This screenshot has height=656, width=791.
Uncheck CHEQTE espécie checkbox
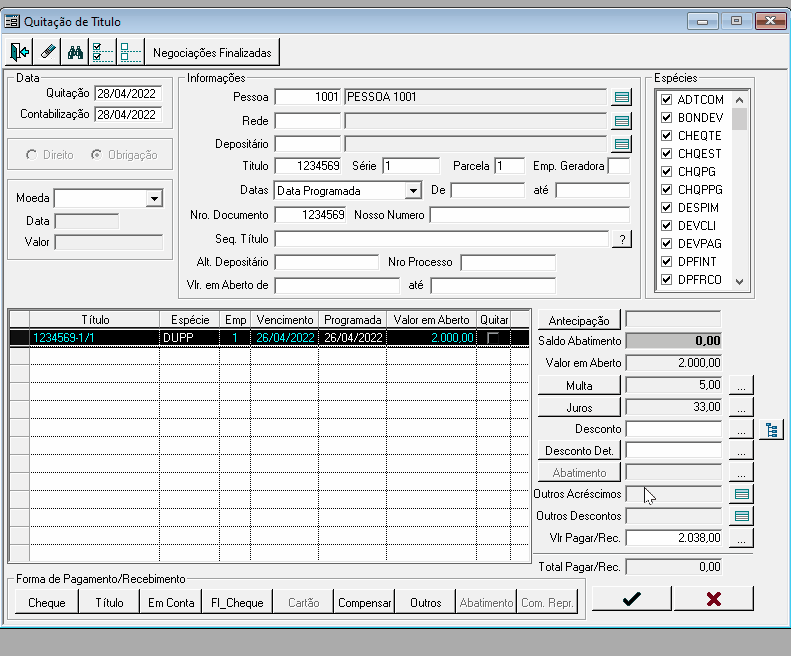666,135
